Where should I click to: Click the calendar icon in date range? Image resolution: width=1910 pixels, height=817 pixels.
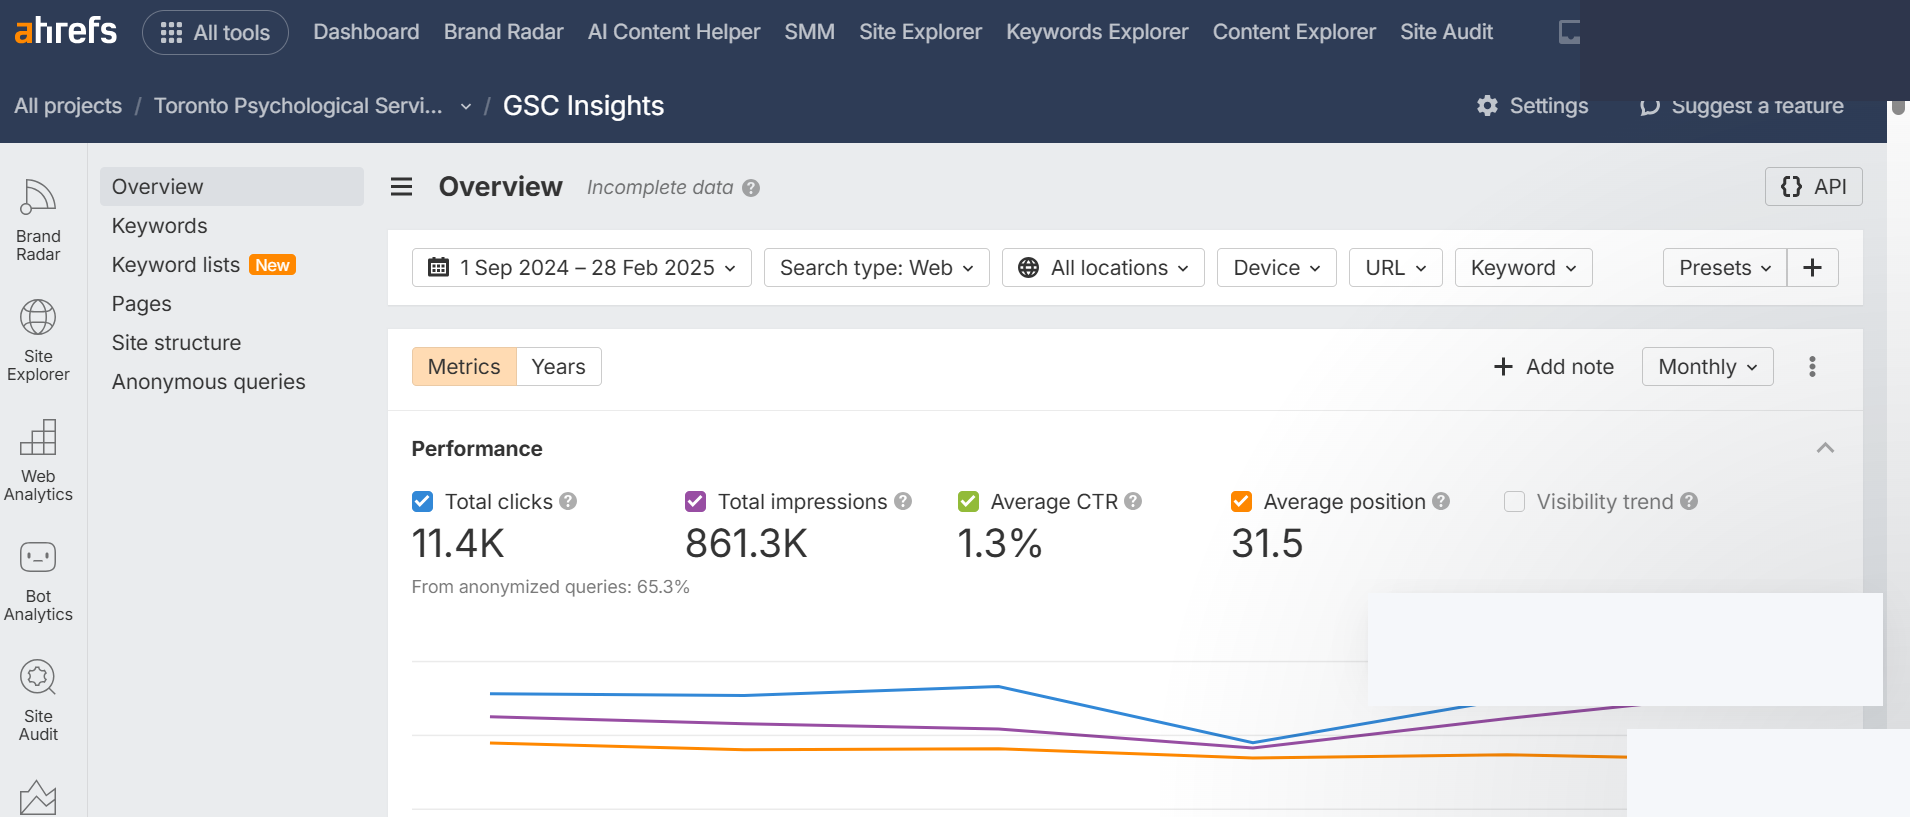438,267
